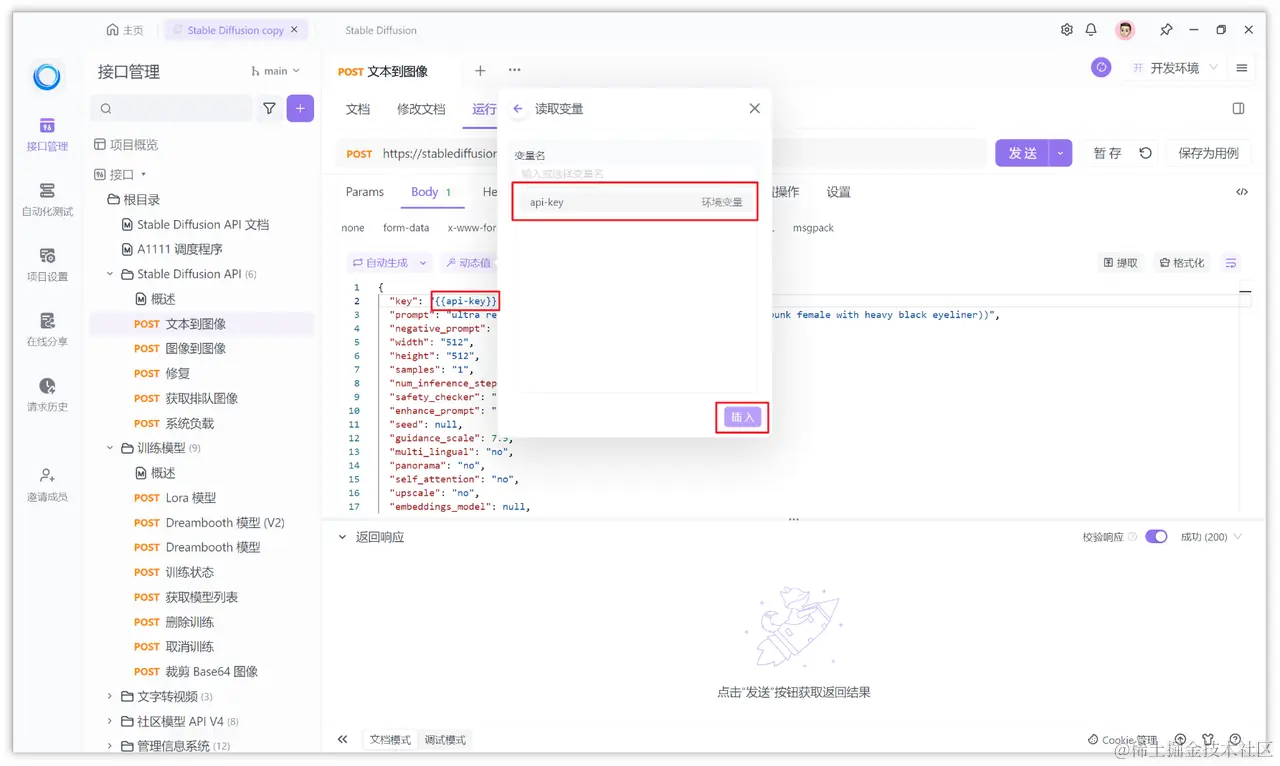Image resolution: width=1280 pixels, height=766 pixels.
Task: Select the api-key variable row
Action: click(635, 202)
